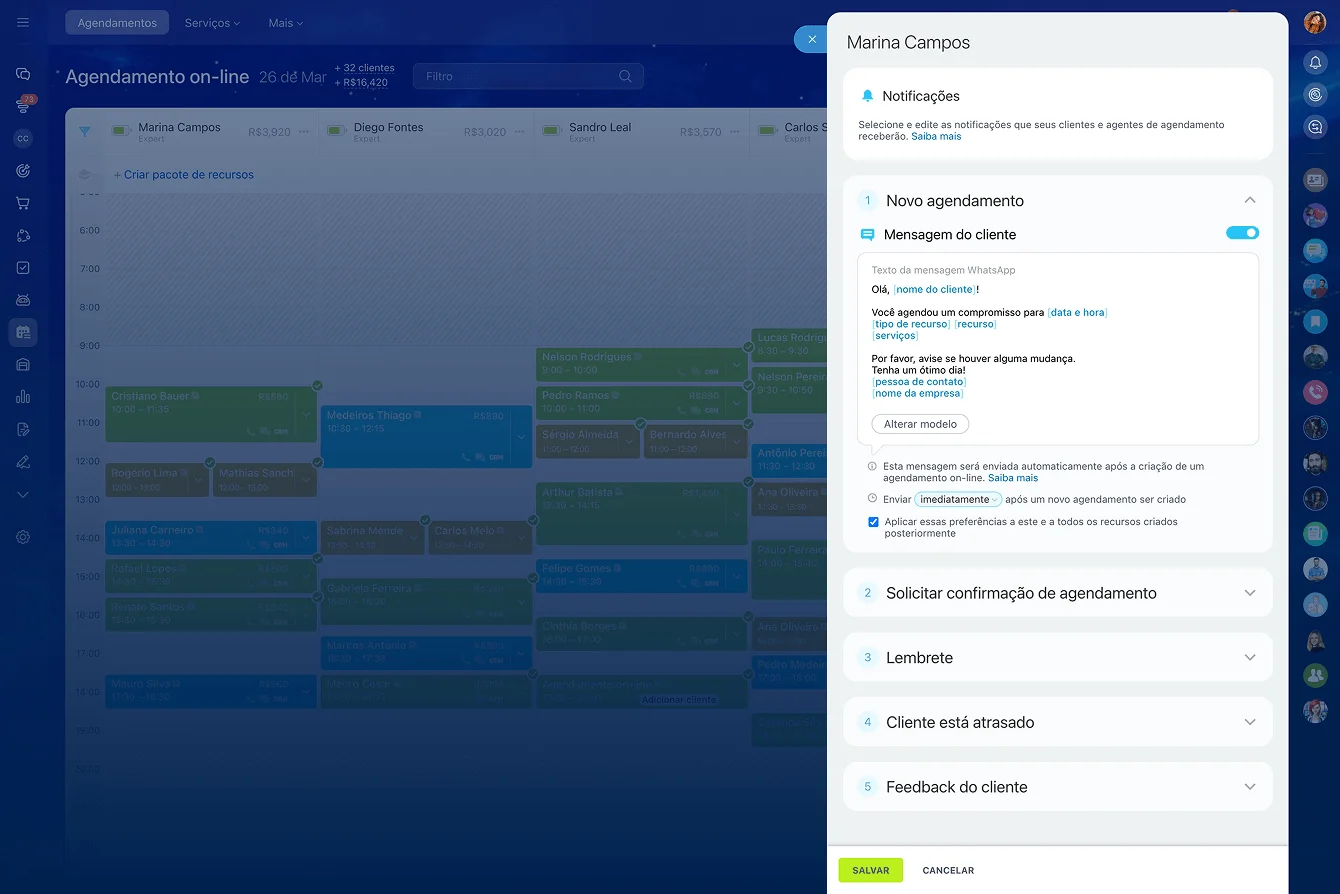Open the imediatamente send-time dropdown
1340x894 pixels.
(x=958, y=499)
